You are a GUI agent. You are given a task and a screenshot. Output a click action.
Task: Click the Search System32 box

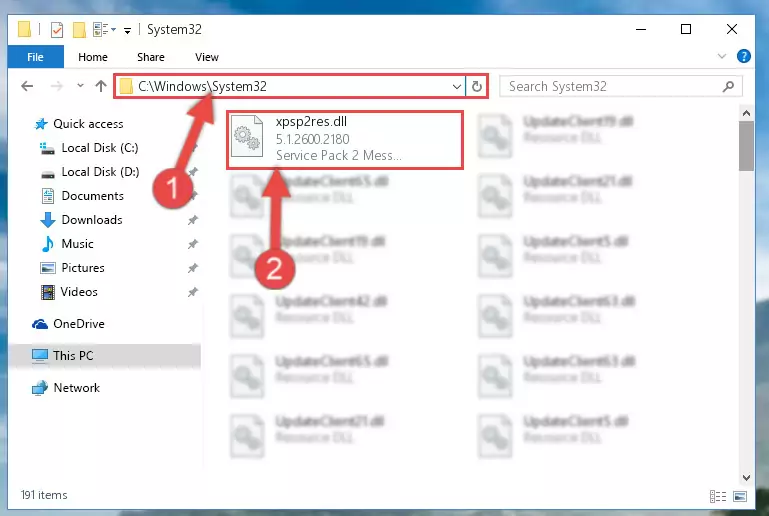click(621, 87)
